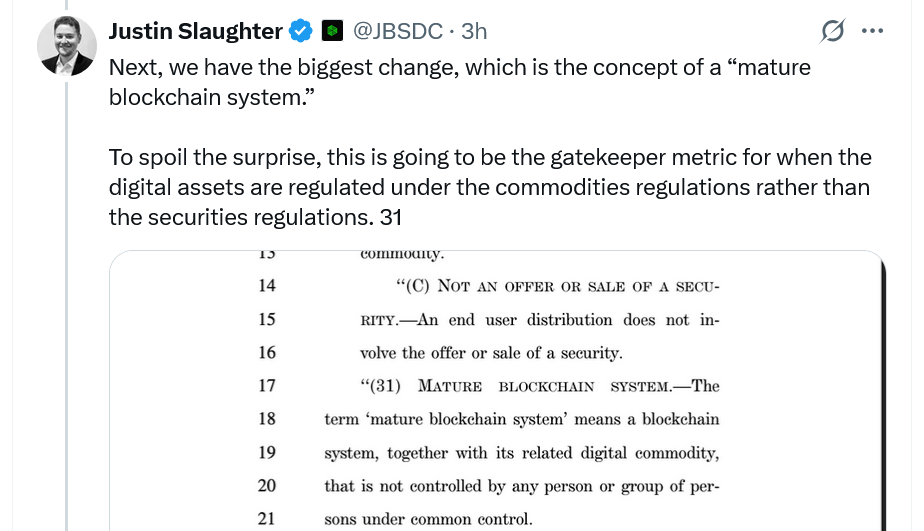Screen dimensions: 924x531
Task: Click the blue verified checkmark badge
Action: (300, 32)
